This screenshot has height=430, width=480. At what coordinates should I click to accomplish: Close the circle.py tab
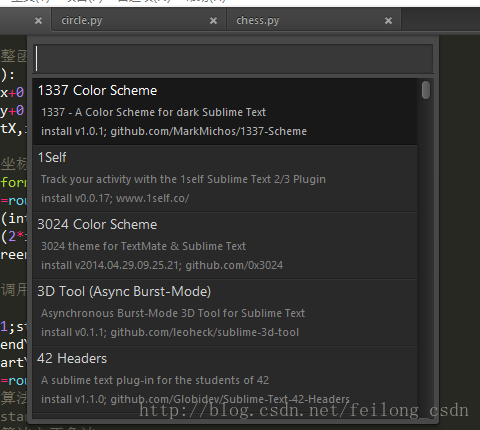[x=213, y=21]
